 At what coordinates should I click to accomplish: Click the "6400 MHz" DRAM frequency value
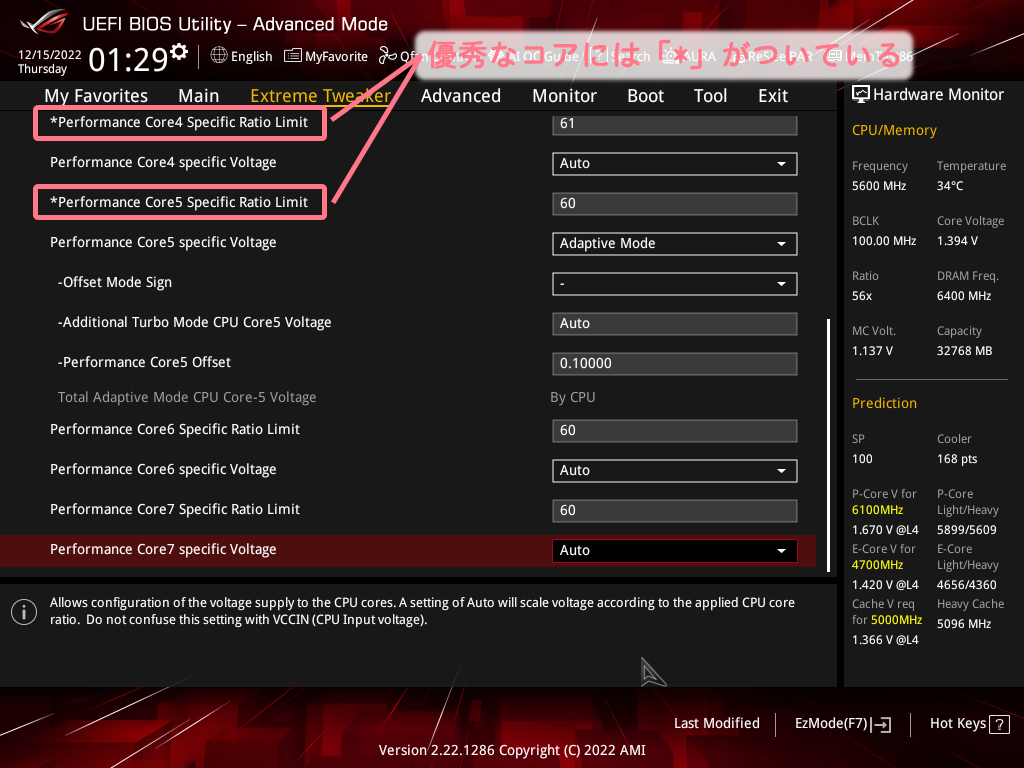[964, 295]
